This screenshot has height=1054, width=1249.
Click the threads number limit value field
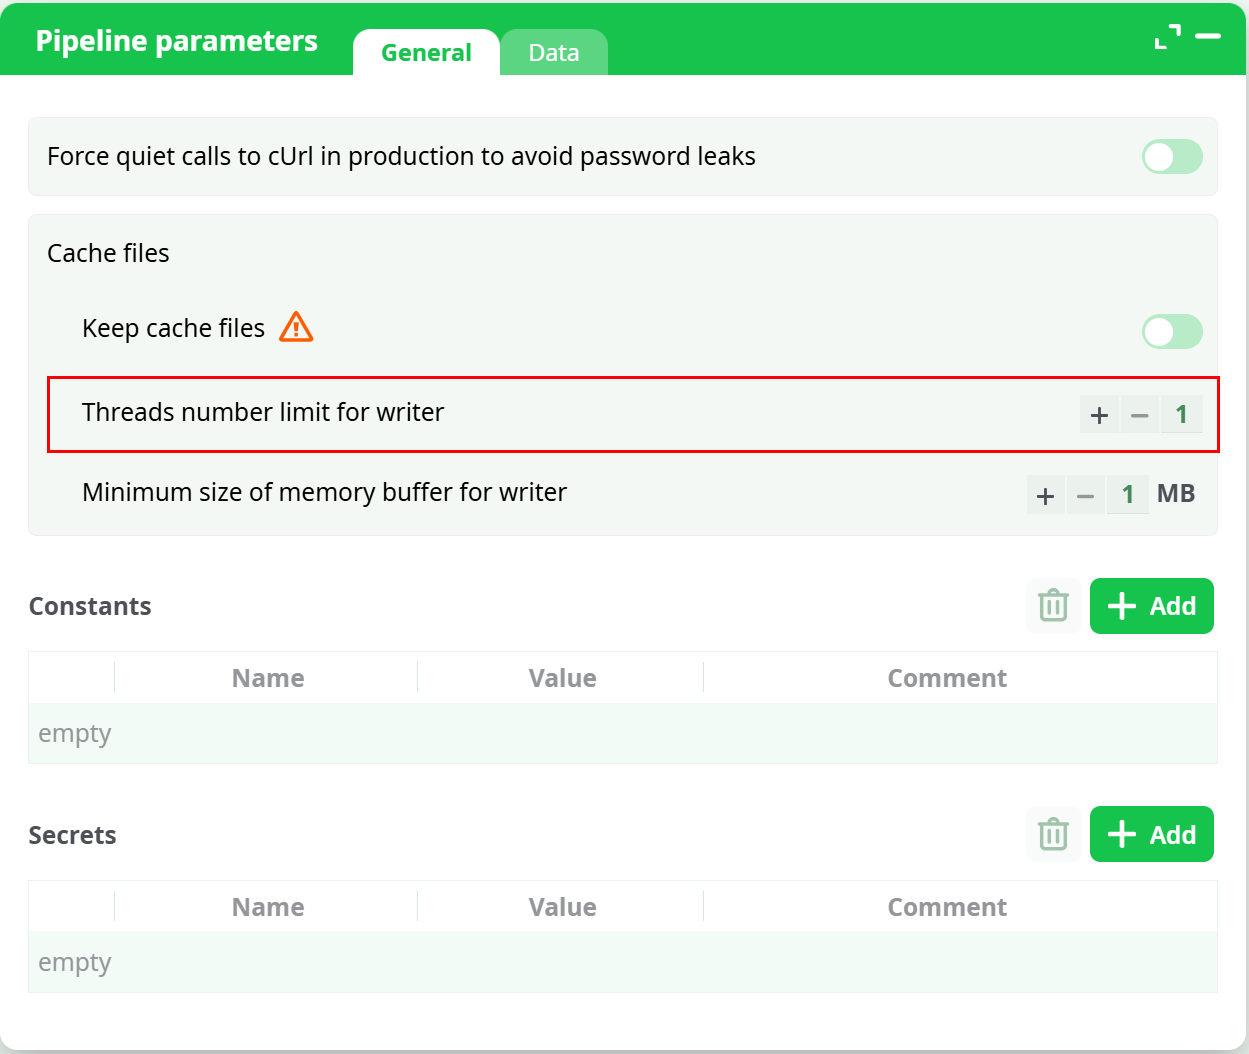[x=1181, y=415]
